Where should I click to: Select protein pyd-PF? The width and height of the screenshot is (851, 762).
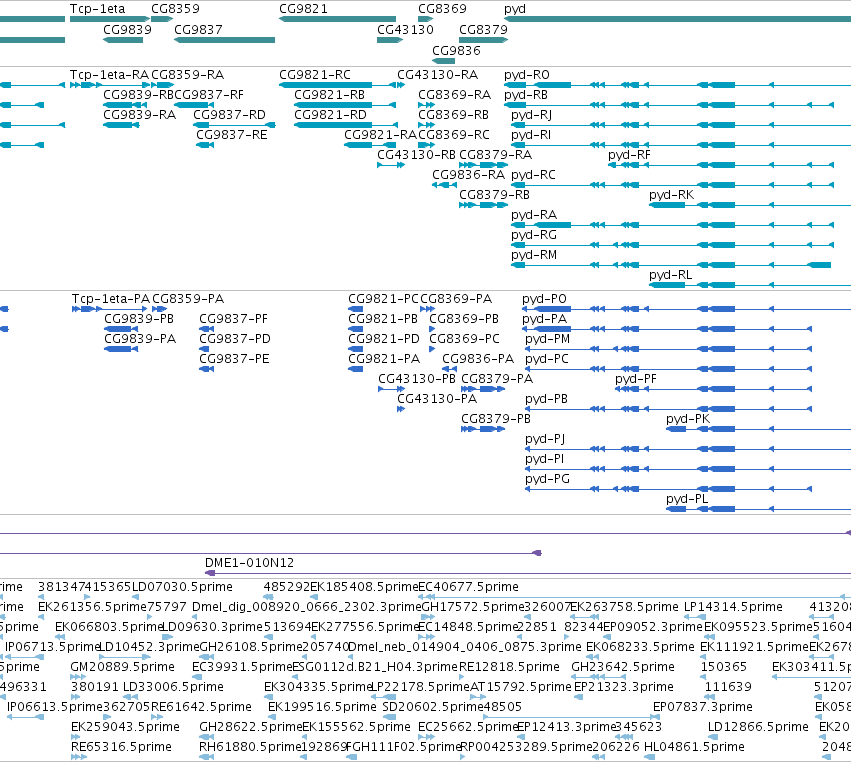(x=636, y=379)
